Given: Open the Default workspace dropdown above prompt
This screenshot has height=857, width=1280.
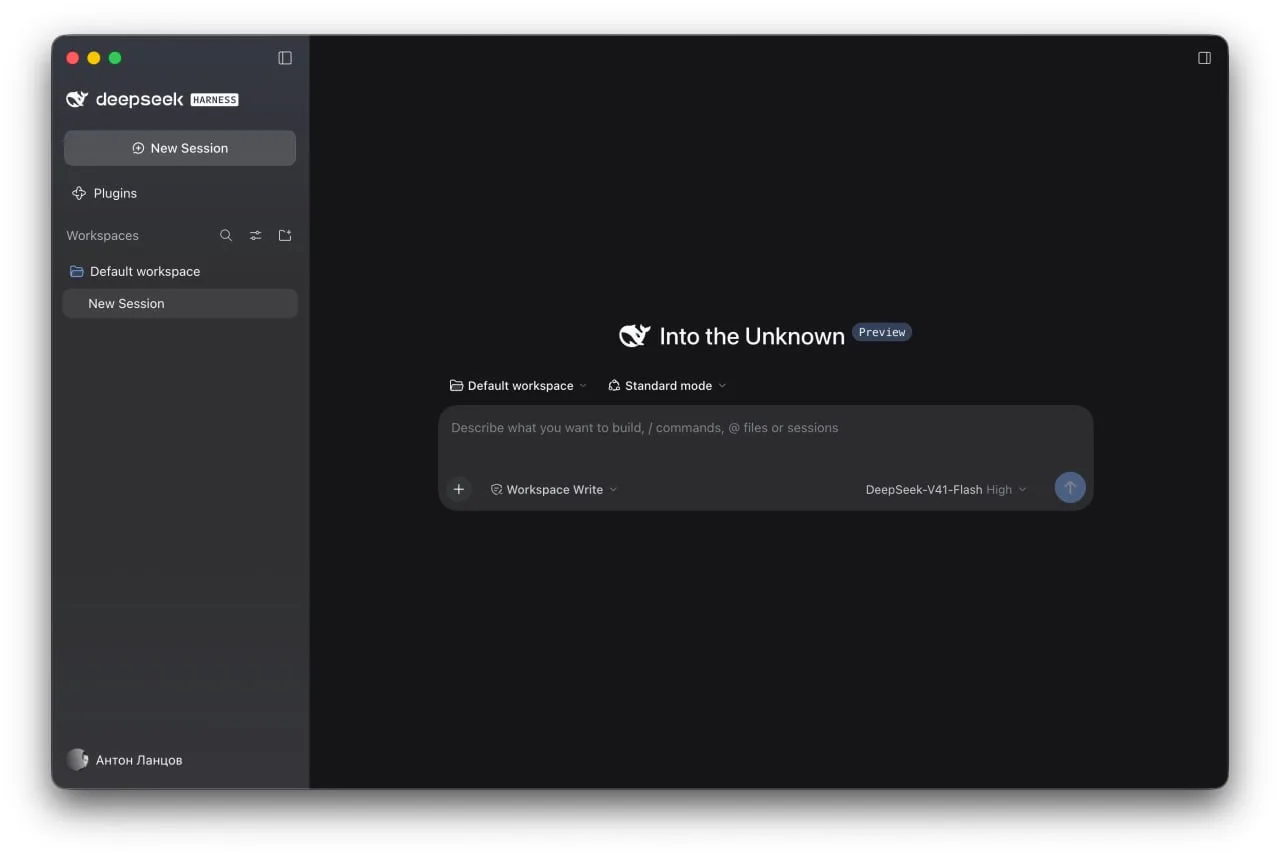Looking at the screenshot, I should [x=519, y=386].
